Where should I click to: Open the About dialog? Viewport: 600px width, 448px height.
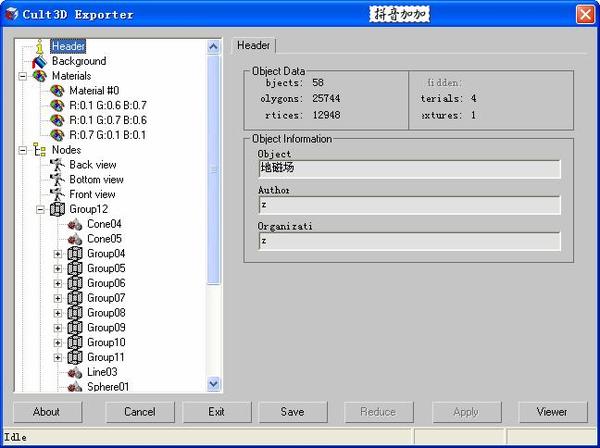(47, 412)
